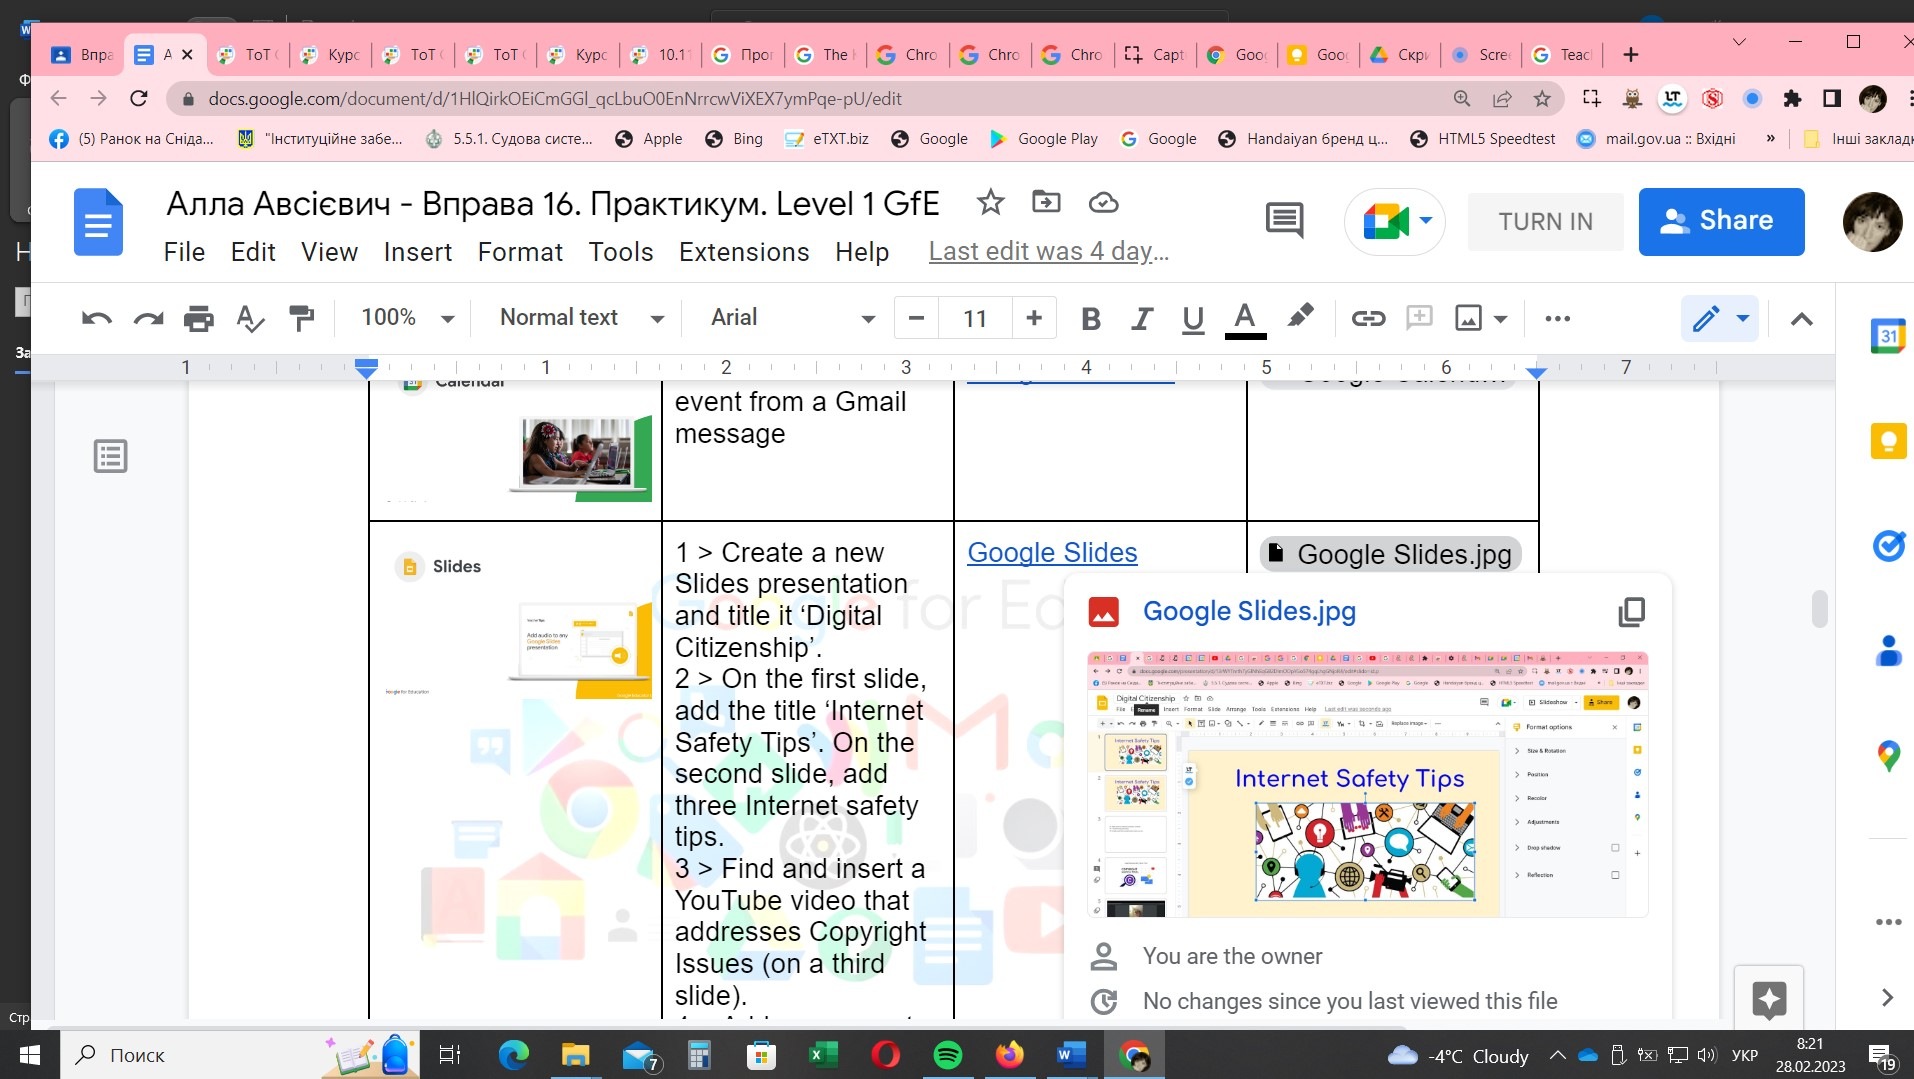Open the text color picker
The width and height of the screenshot is (1914, 1079).
coord(1244,318)
